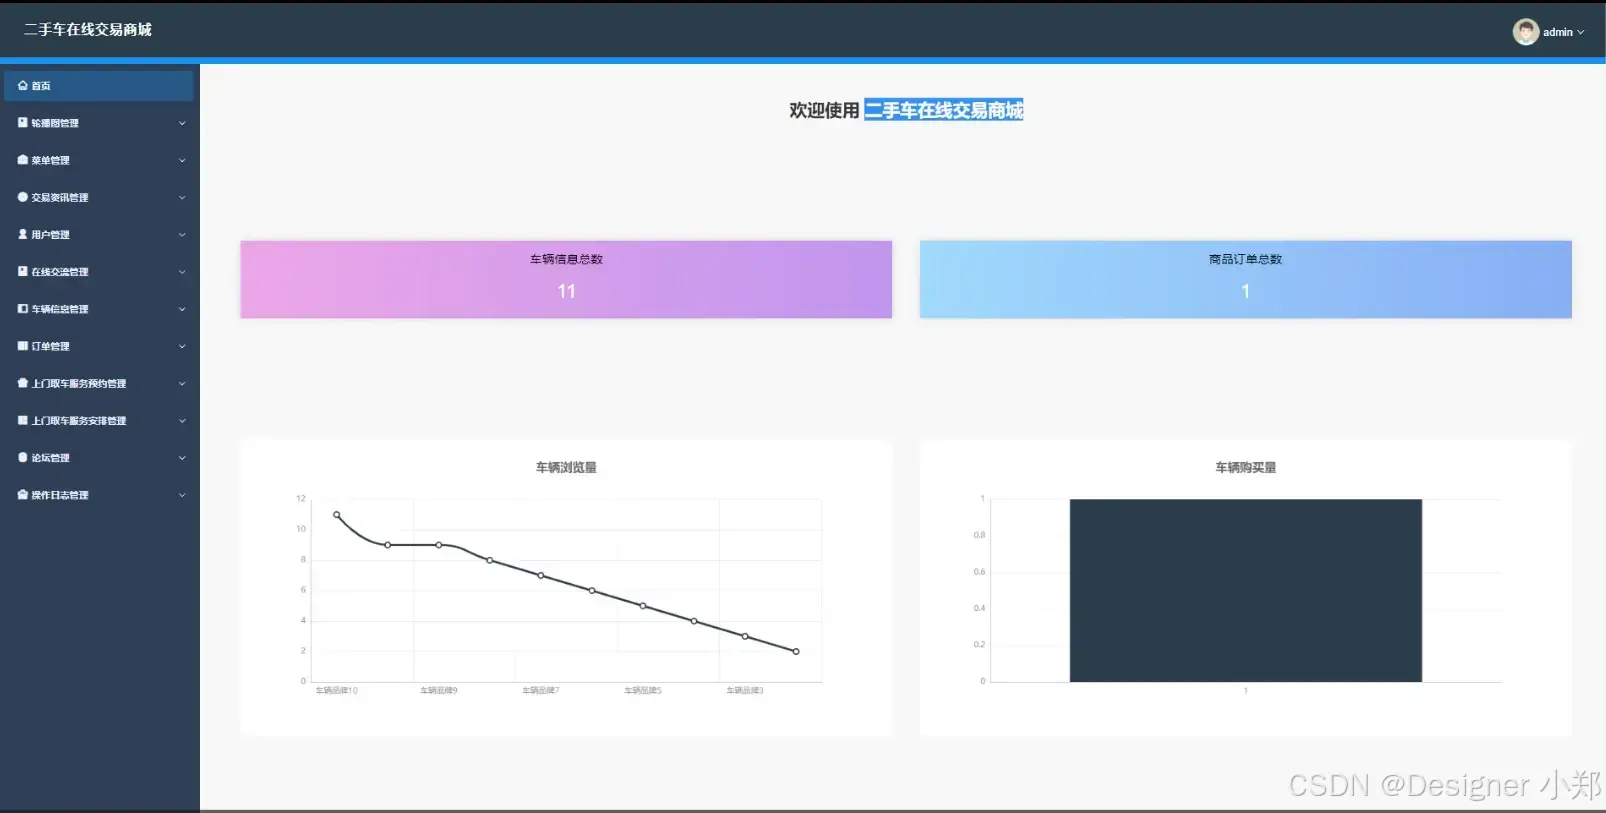Click the number 1 in blue card
Screen dimensions: 1606x813
pos(1246,291)
